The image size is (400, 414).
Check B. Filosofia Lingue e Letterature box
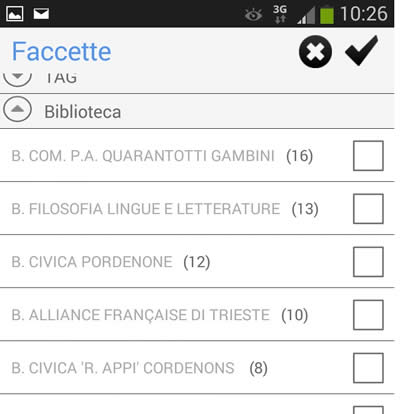tap(368, 209)
